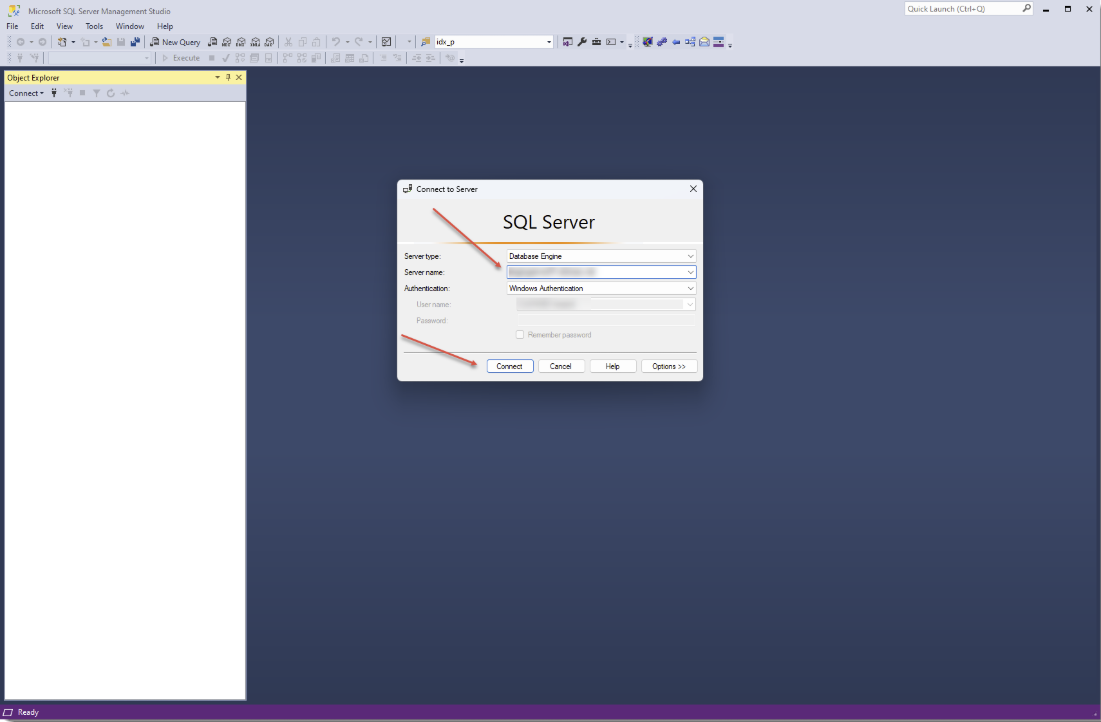1101x722 pixels.
Task: Click the Database Engine Query icon
Action: pyautogui.click(x=212, y=42)
